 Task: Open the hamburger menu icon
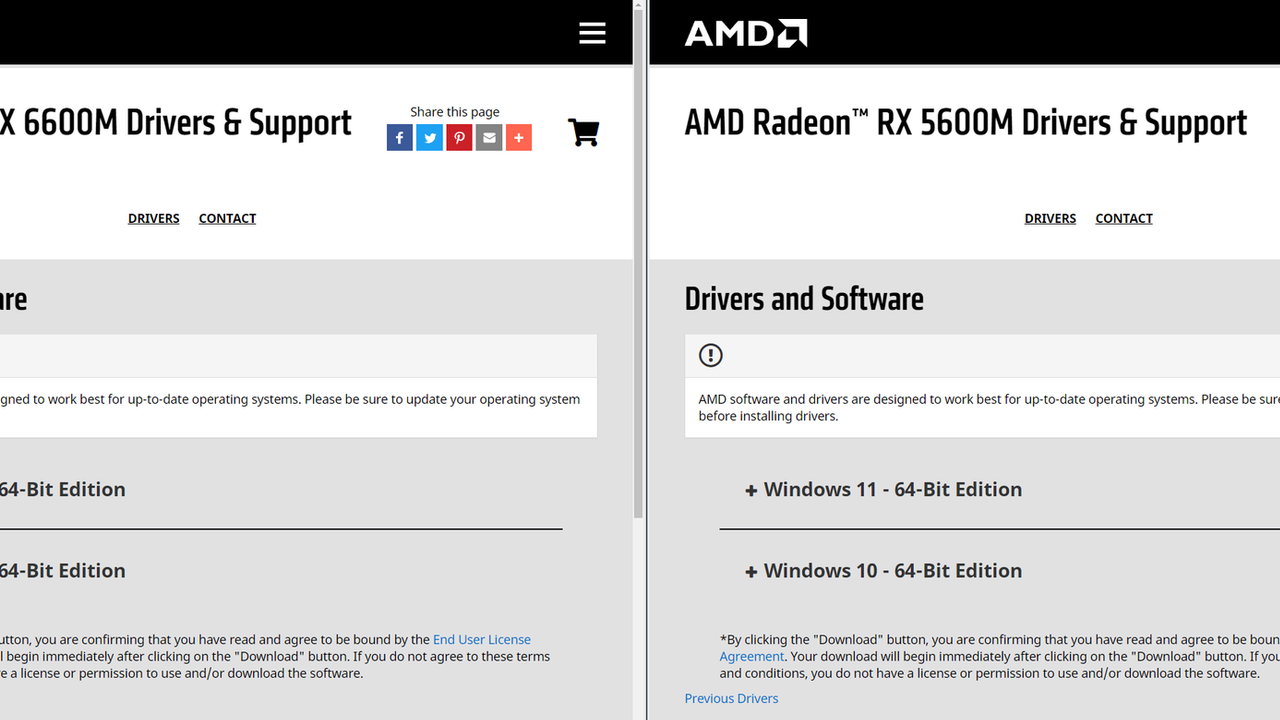[592, 33]
